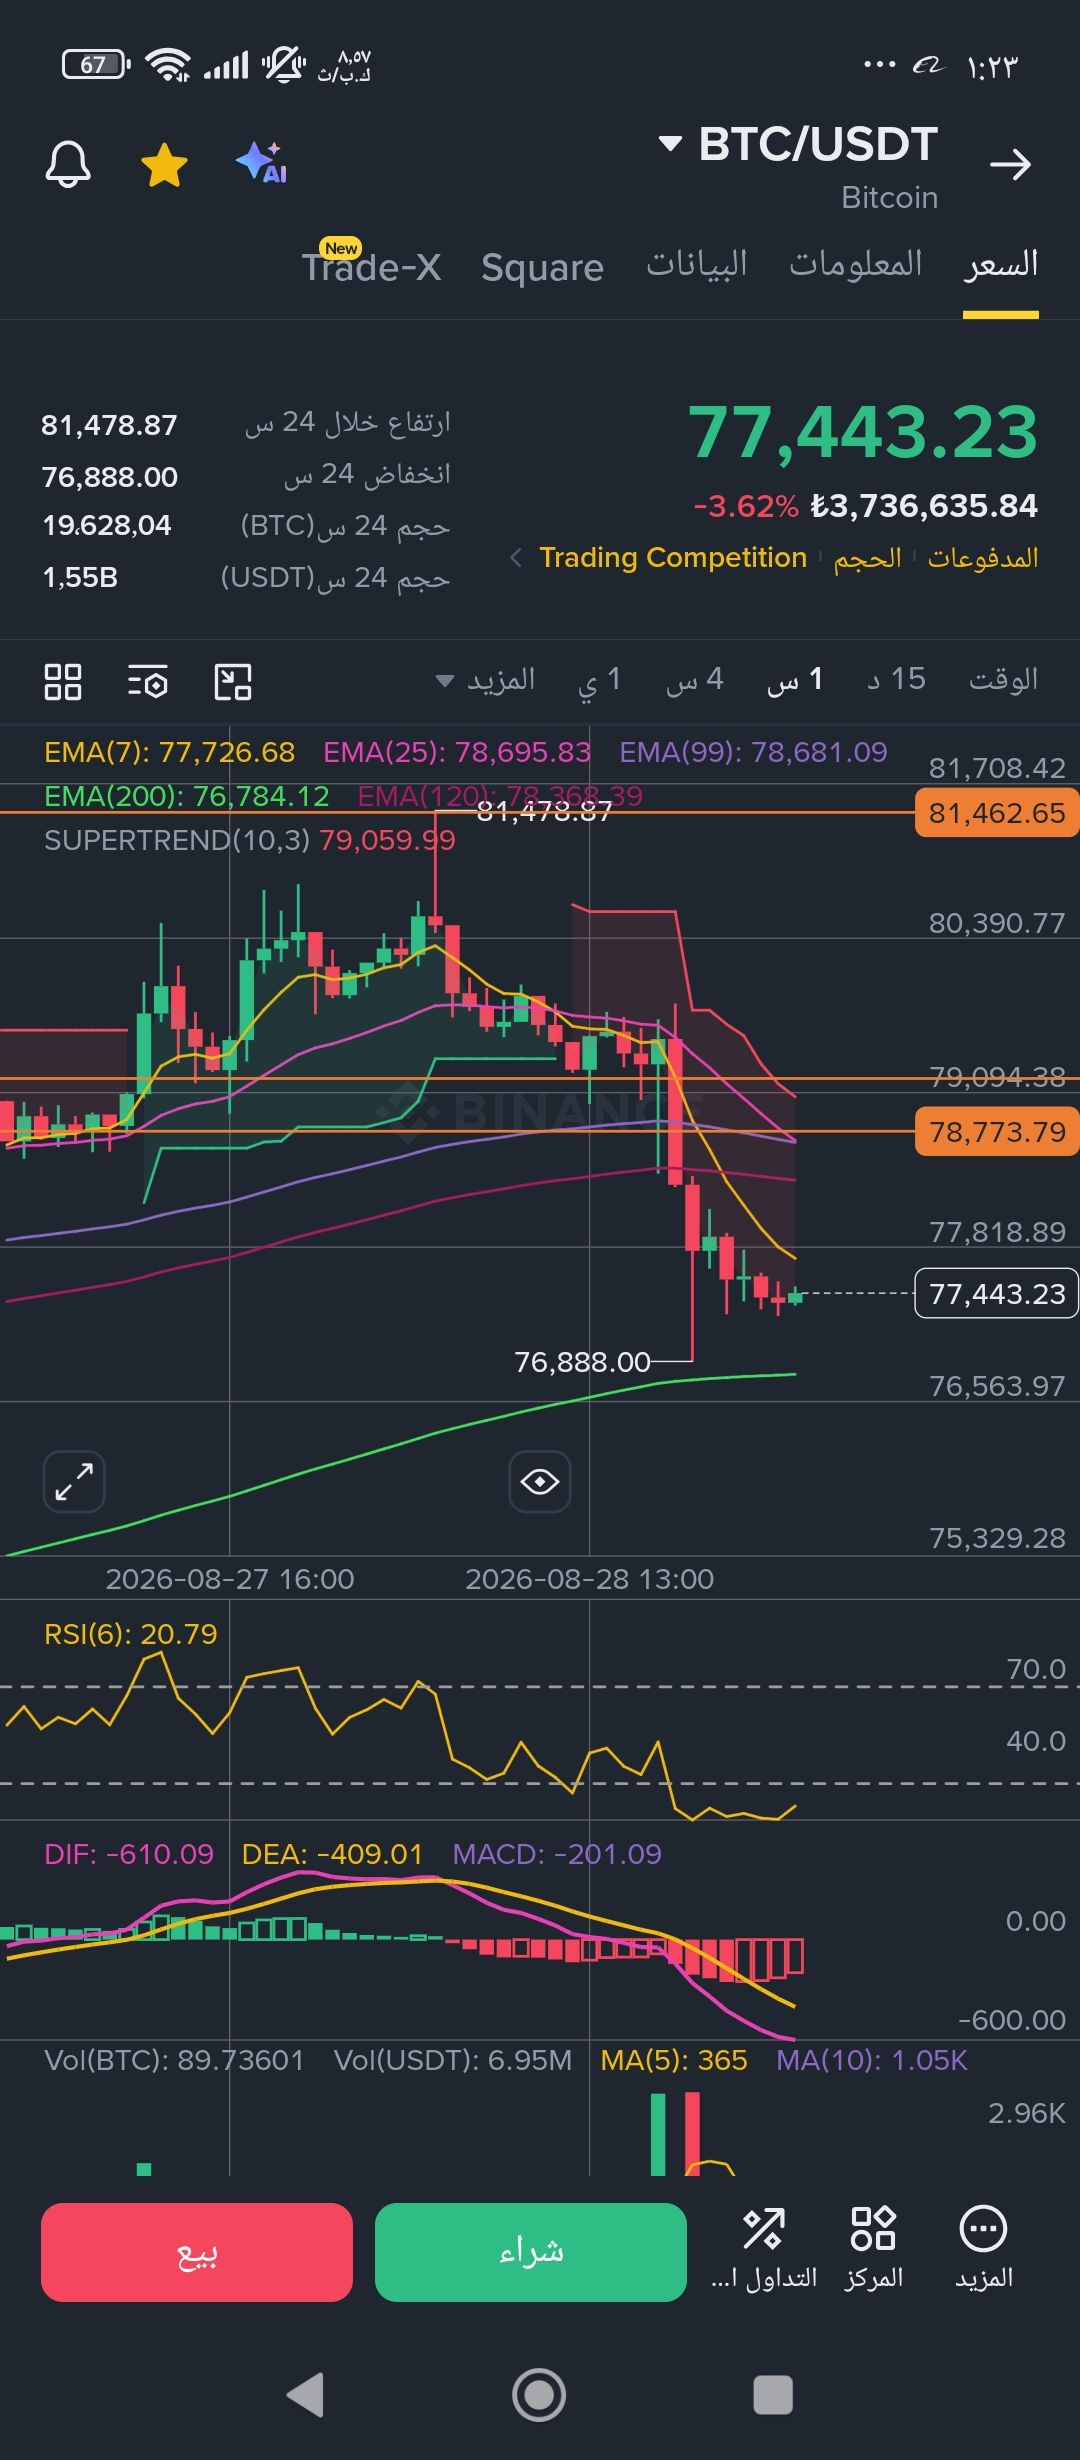Viewport: 1080px width, 2460px height.
Task: Tap the Android recent apps button
Action: [773, 2395]
